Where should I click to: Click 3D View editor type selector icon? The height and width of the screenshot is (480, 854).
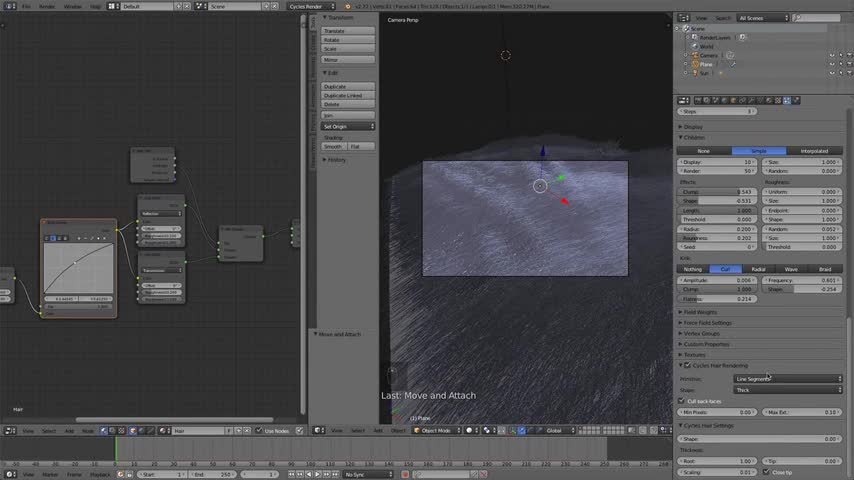pyautogui.click(x=319, y=430)
